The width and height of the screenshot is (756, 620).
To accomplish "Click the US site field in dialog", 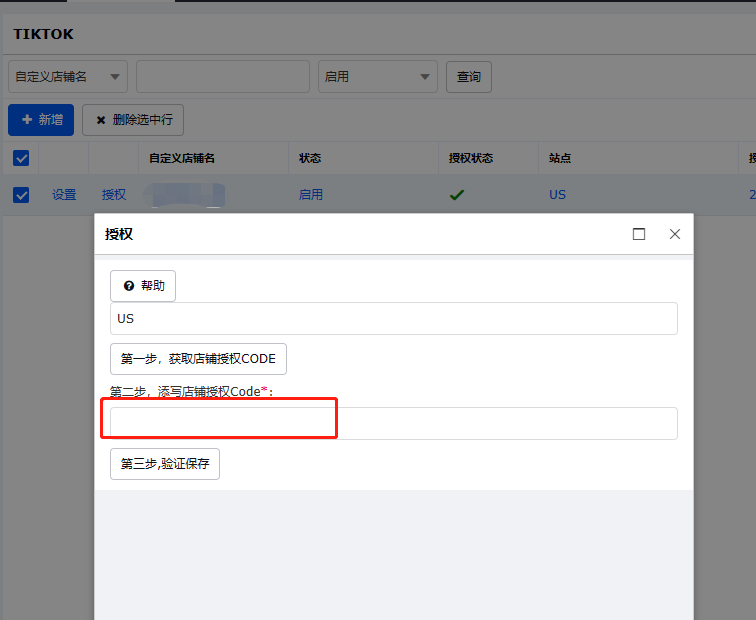I will point(394,319).
